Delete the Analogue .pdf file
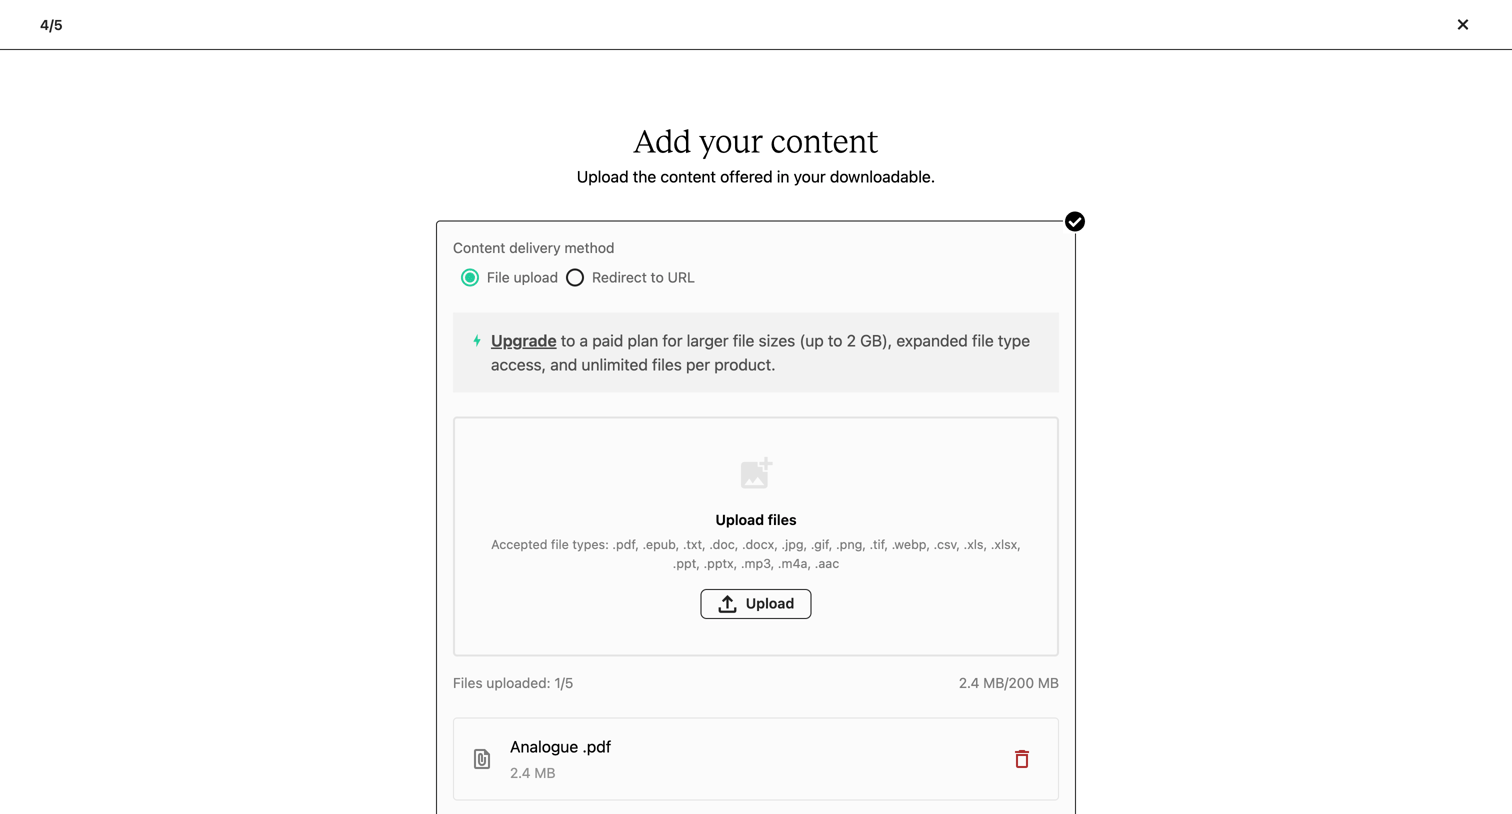This screenshot has height=814, width=1512. (x=1021, y=759)
